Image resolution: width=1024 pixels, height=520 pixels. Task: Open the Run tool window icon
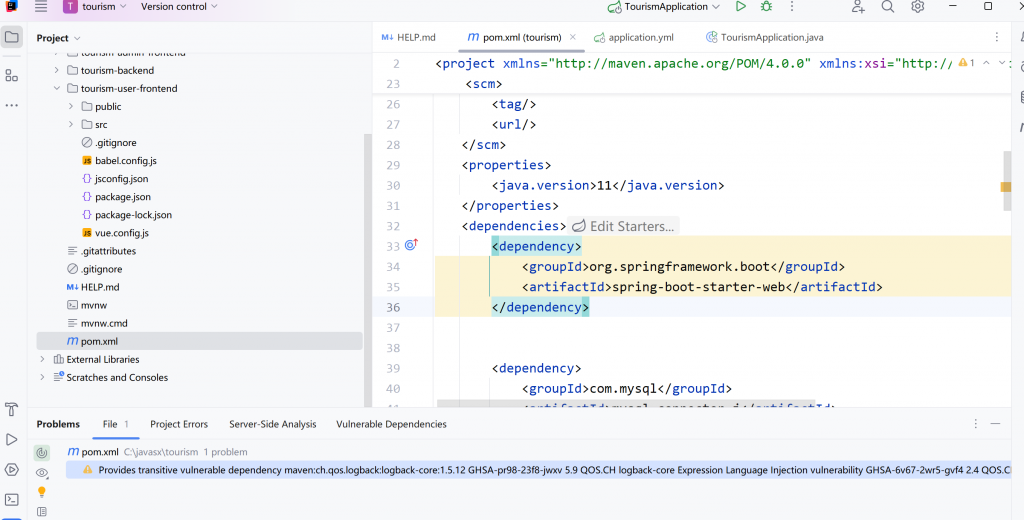pyautogui.click(x=12, y=440)
